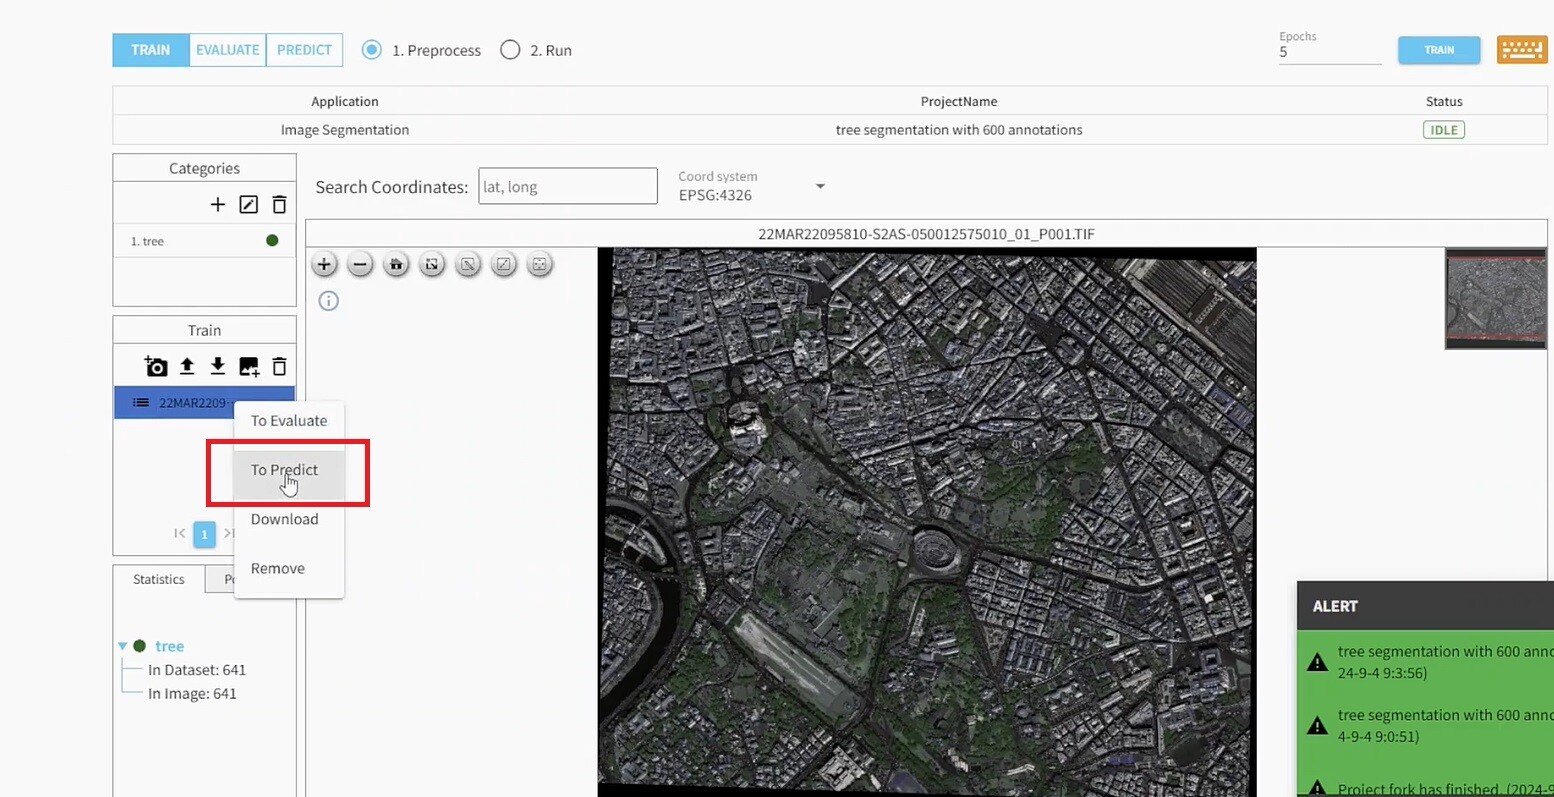
Task: Capture a snapshot with the camera icon
Action: pos(156,366)
